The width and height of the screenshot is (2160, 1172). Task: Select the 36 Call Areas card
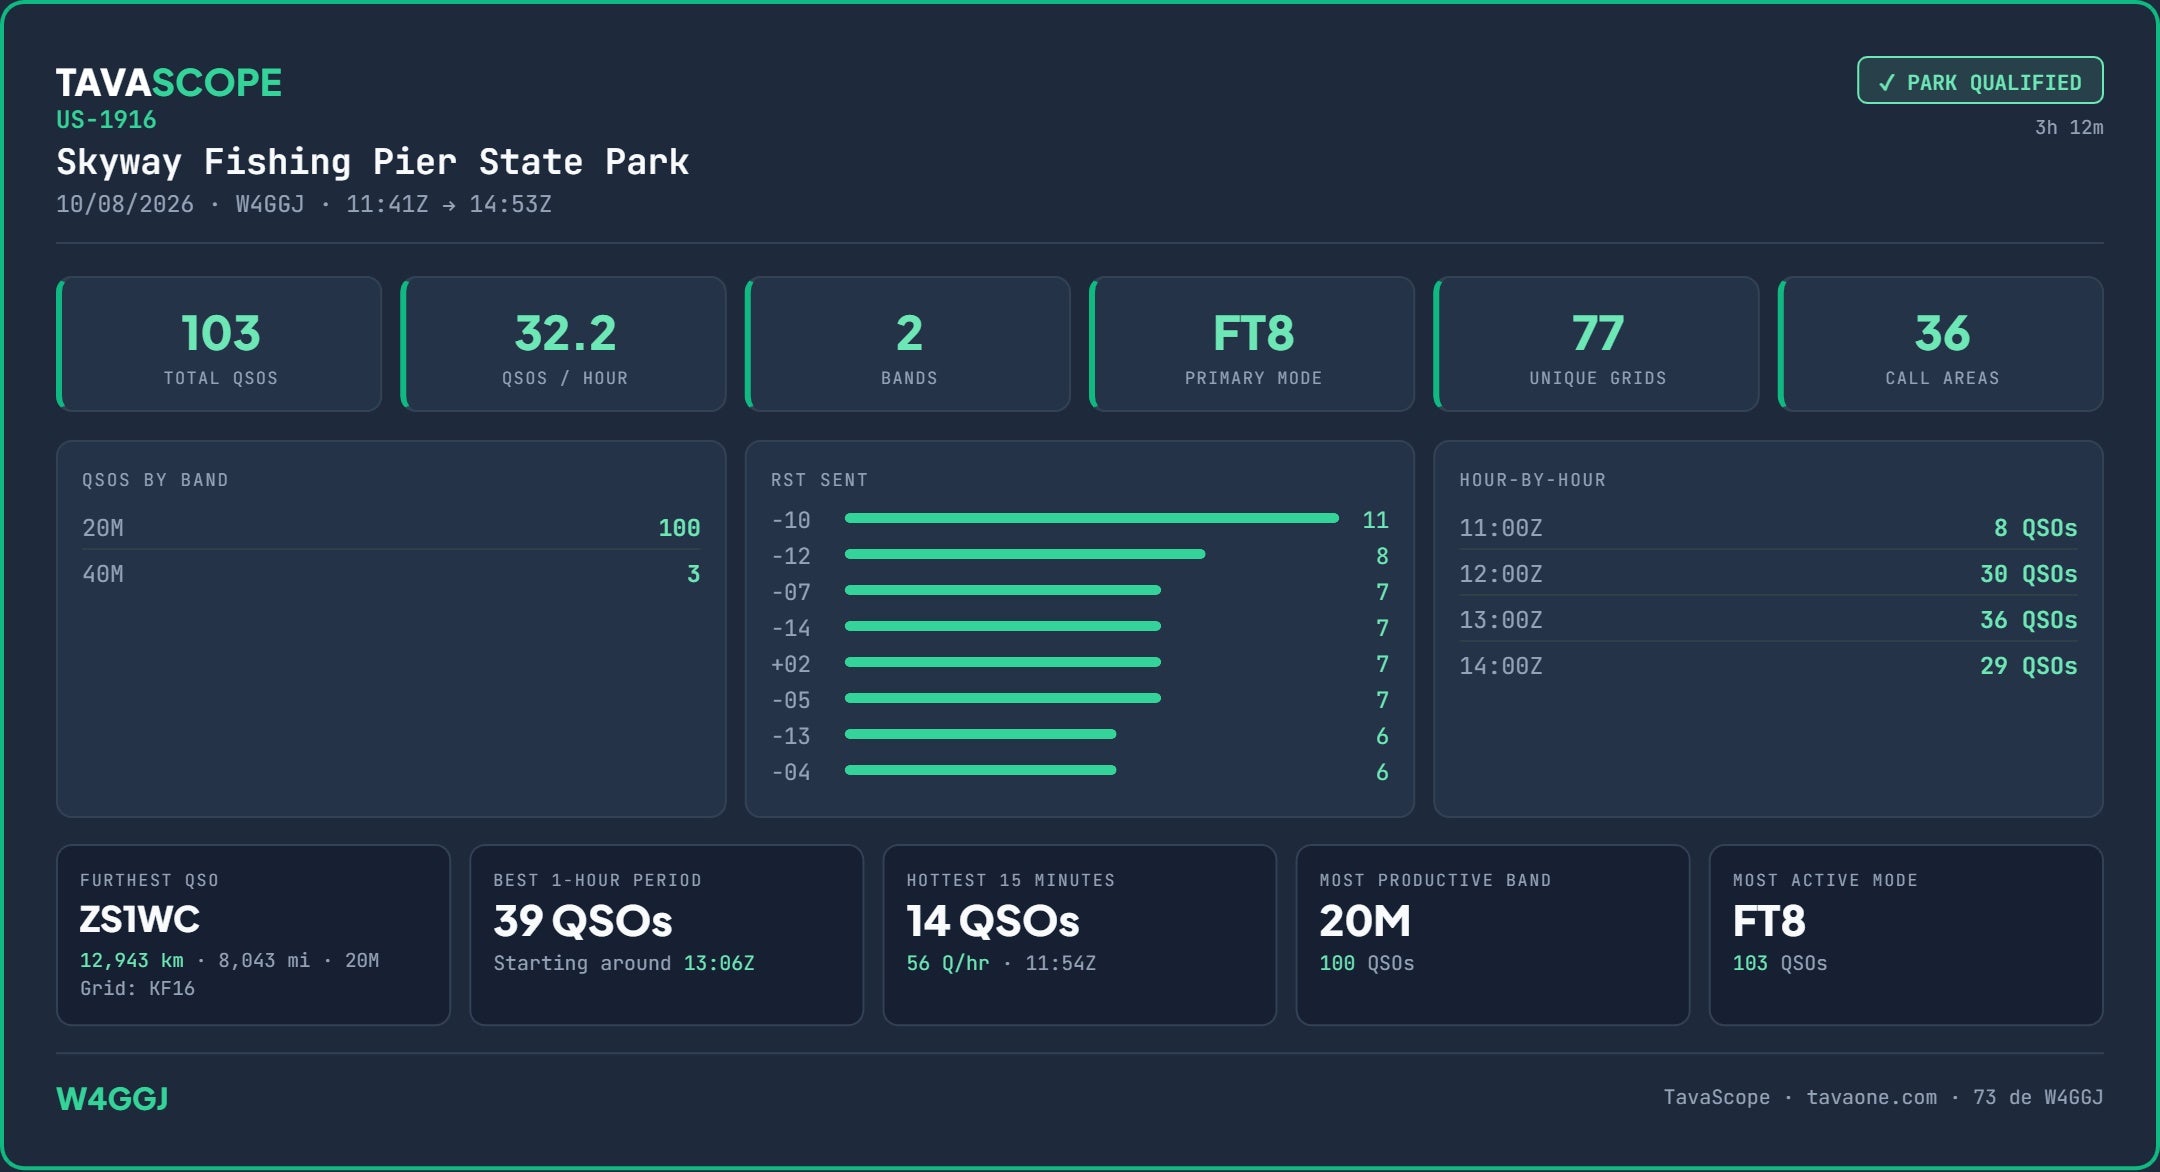1941,344
